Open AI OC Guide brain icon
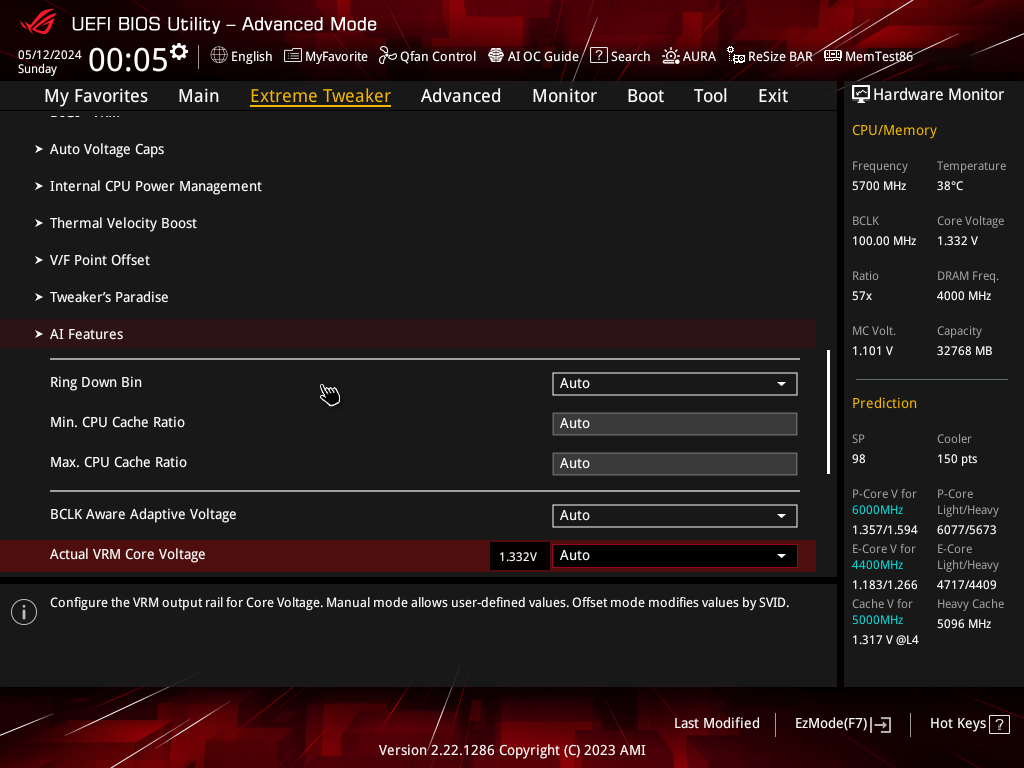 [x=496, y=56]
